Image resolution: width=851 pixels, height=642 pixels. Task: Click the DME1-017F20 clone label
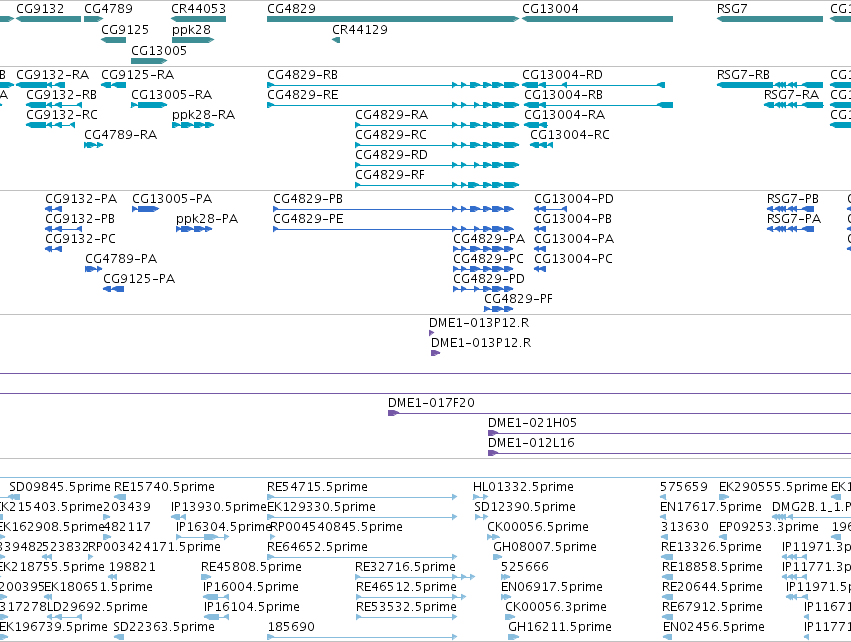click(431, 403)
